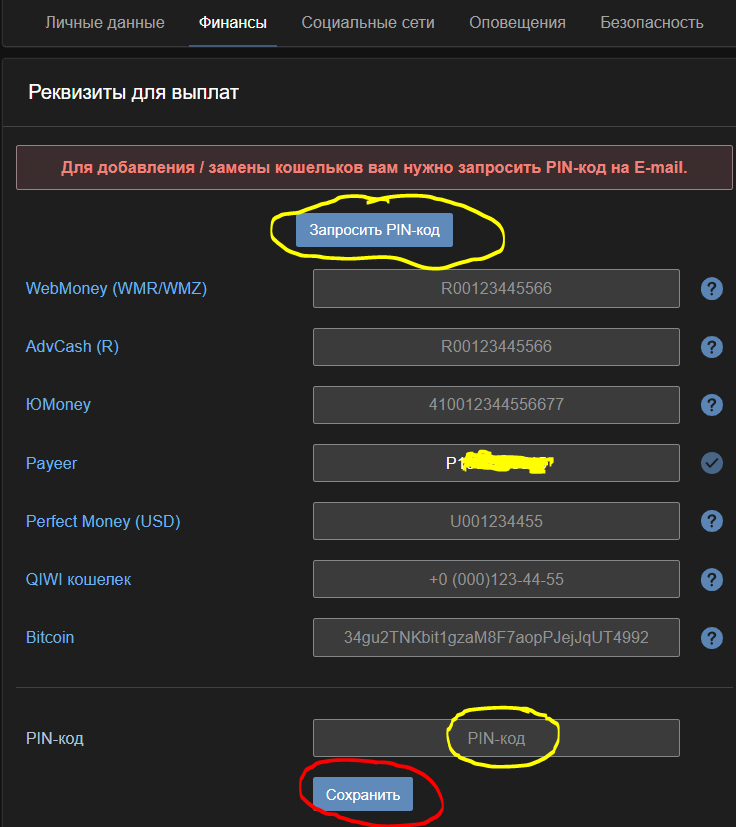Screen dimensions: 736x827
Task: Click the WebMoney help question icon
Action: point(711,289)
